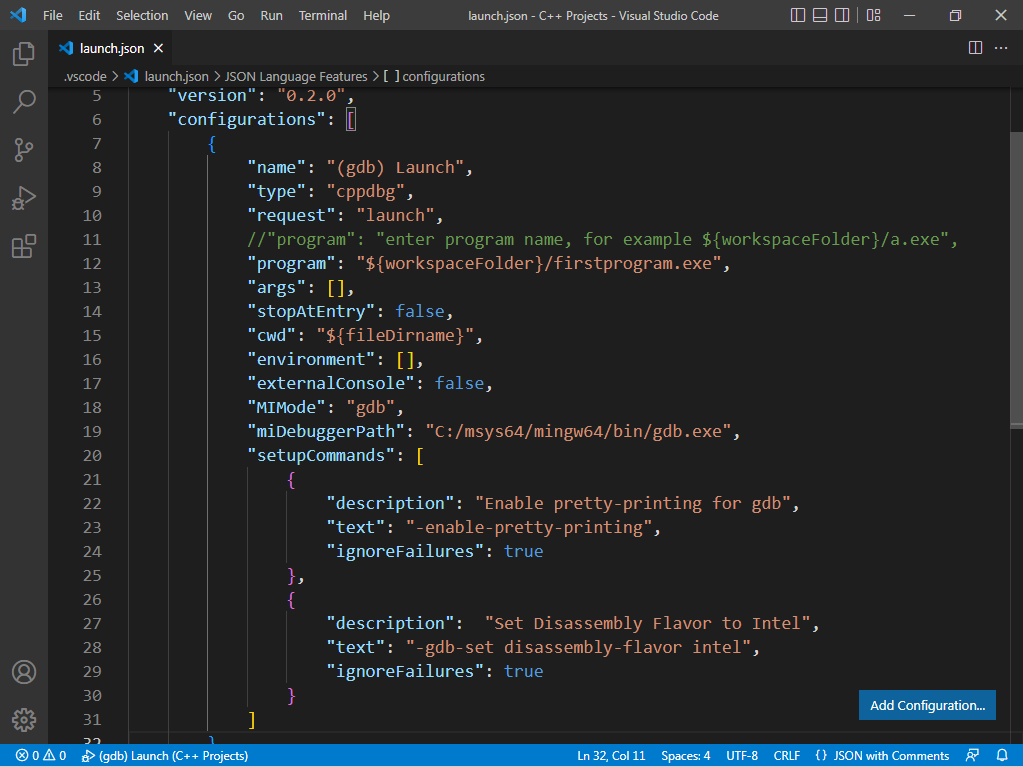Open the Selection menu
1023x767 pixels.
click(142, 16)
